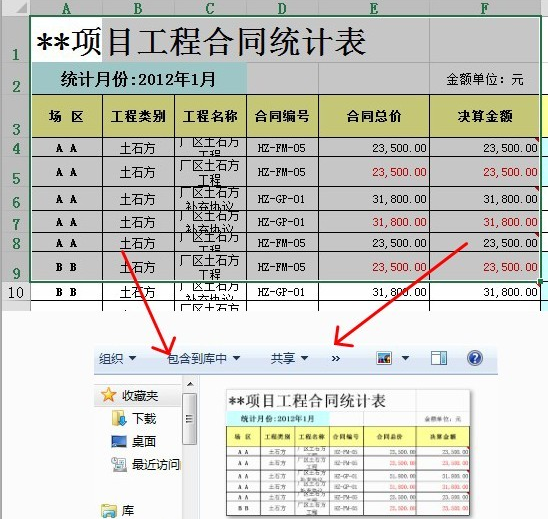Screen dimensions: 548x519
Task: Click the change view picture icon
Action: (384, 358)
